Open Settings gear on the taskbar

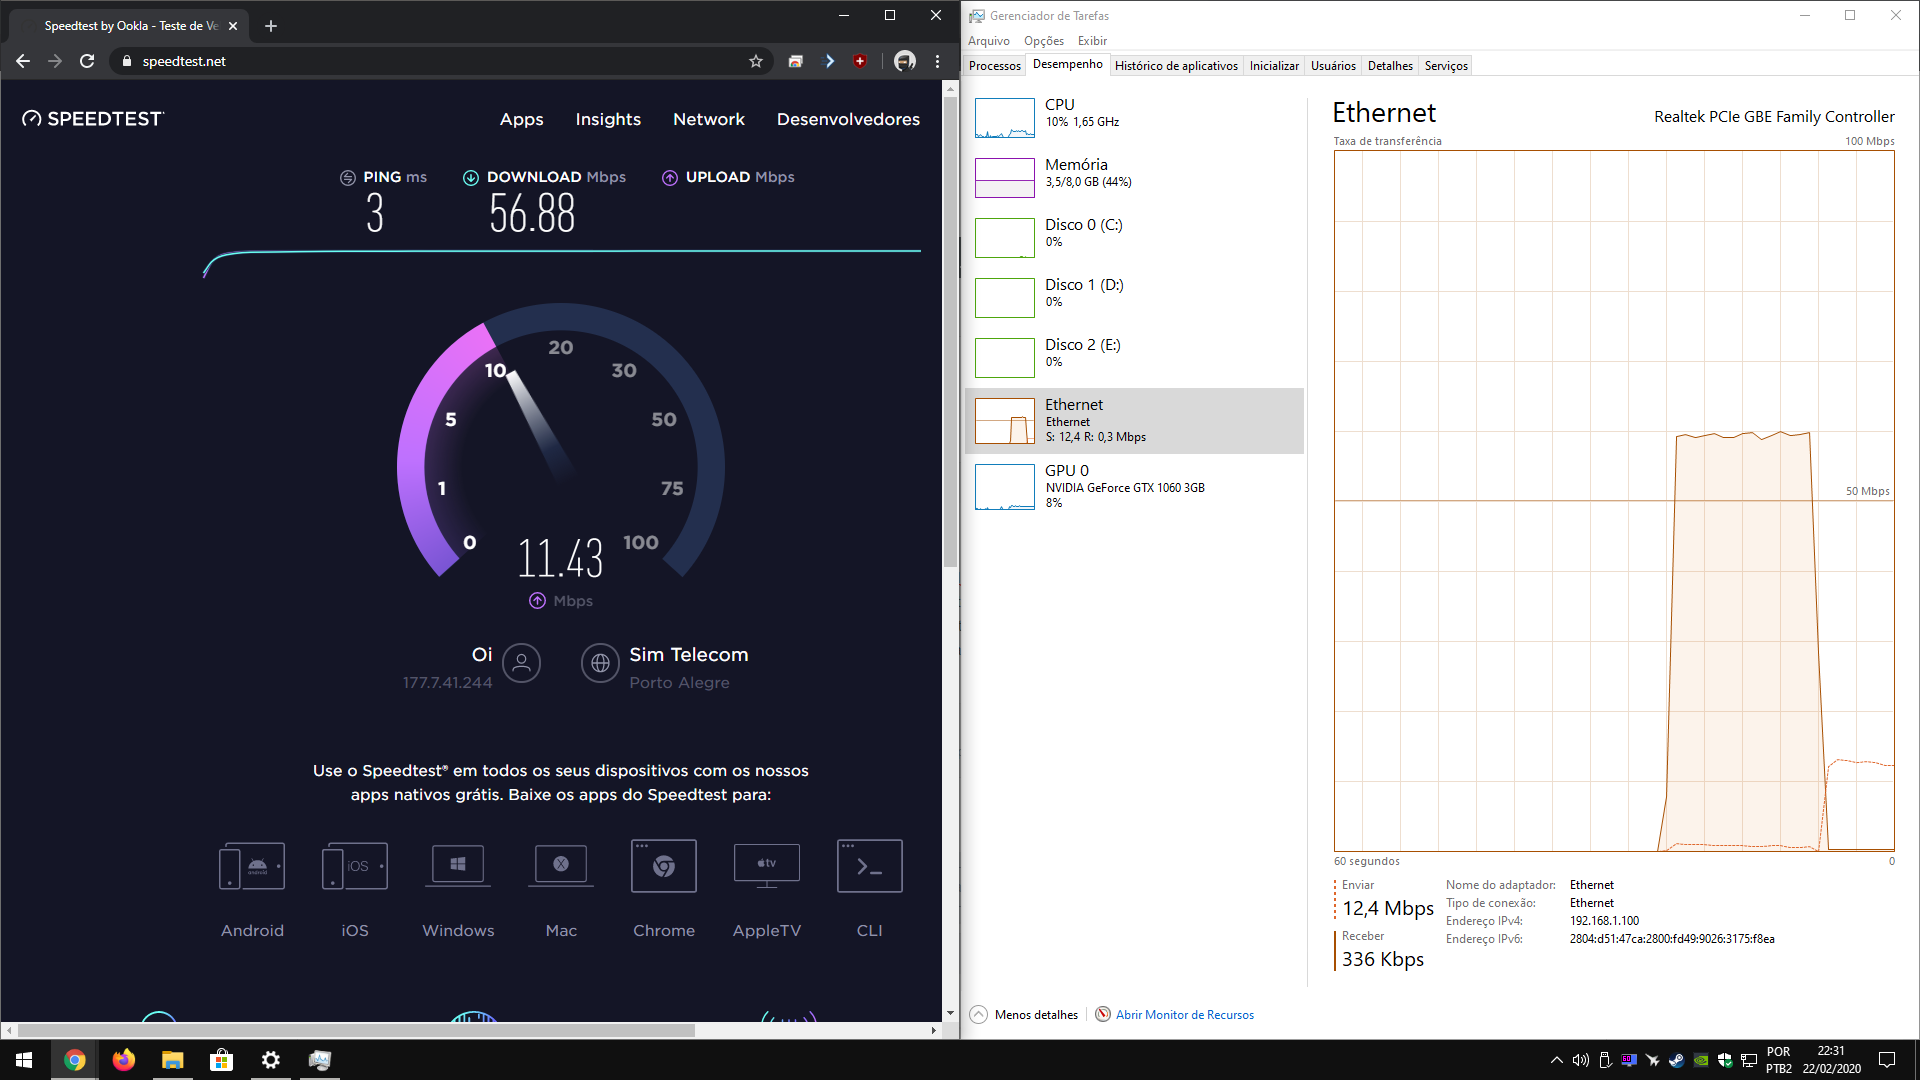271,1060
